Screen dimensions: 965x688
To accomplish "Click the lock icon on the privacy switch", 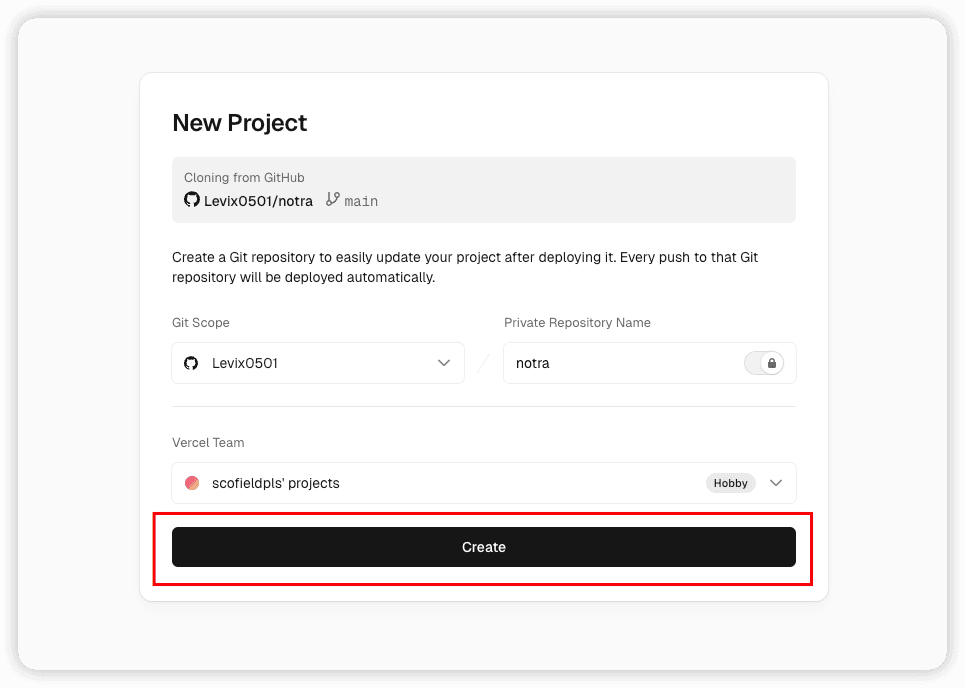I will [x=771, y=363].
